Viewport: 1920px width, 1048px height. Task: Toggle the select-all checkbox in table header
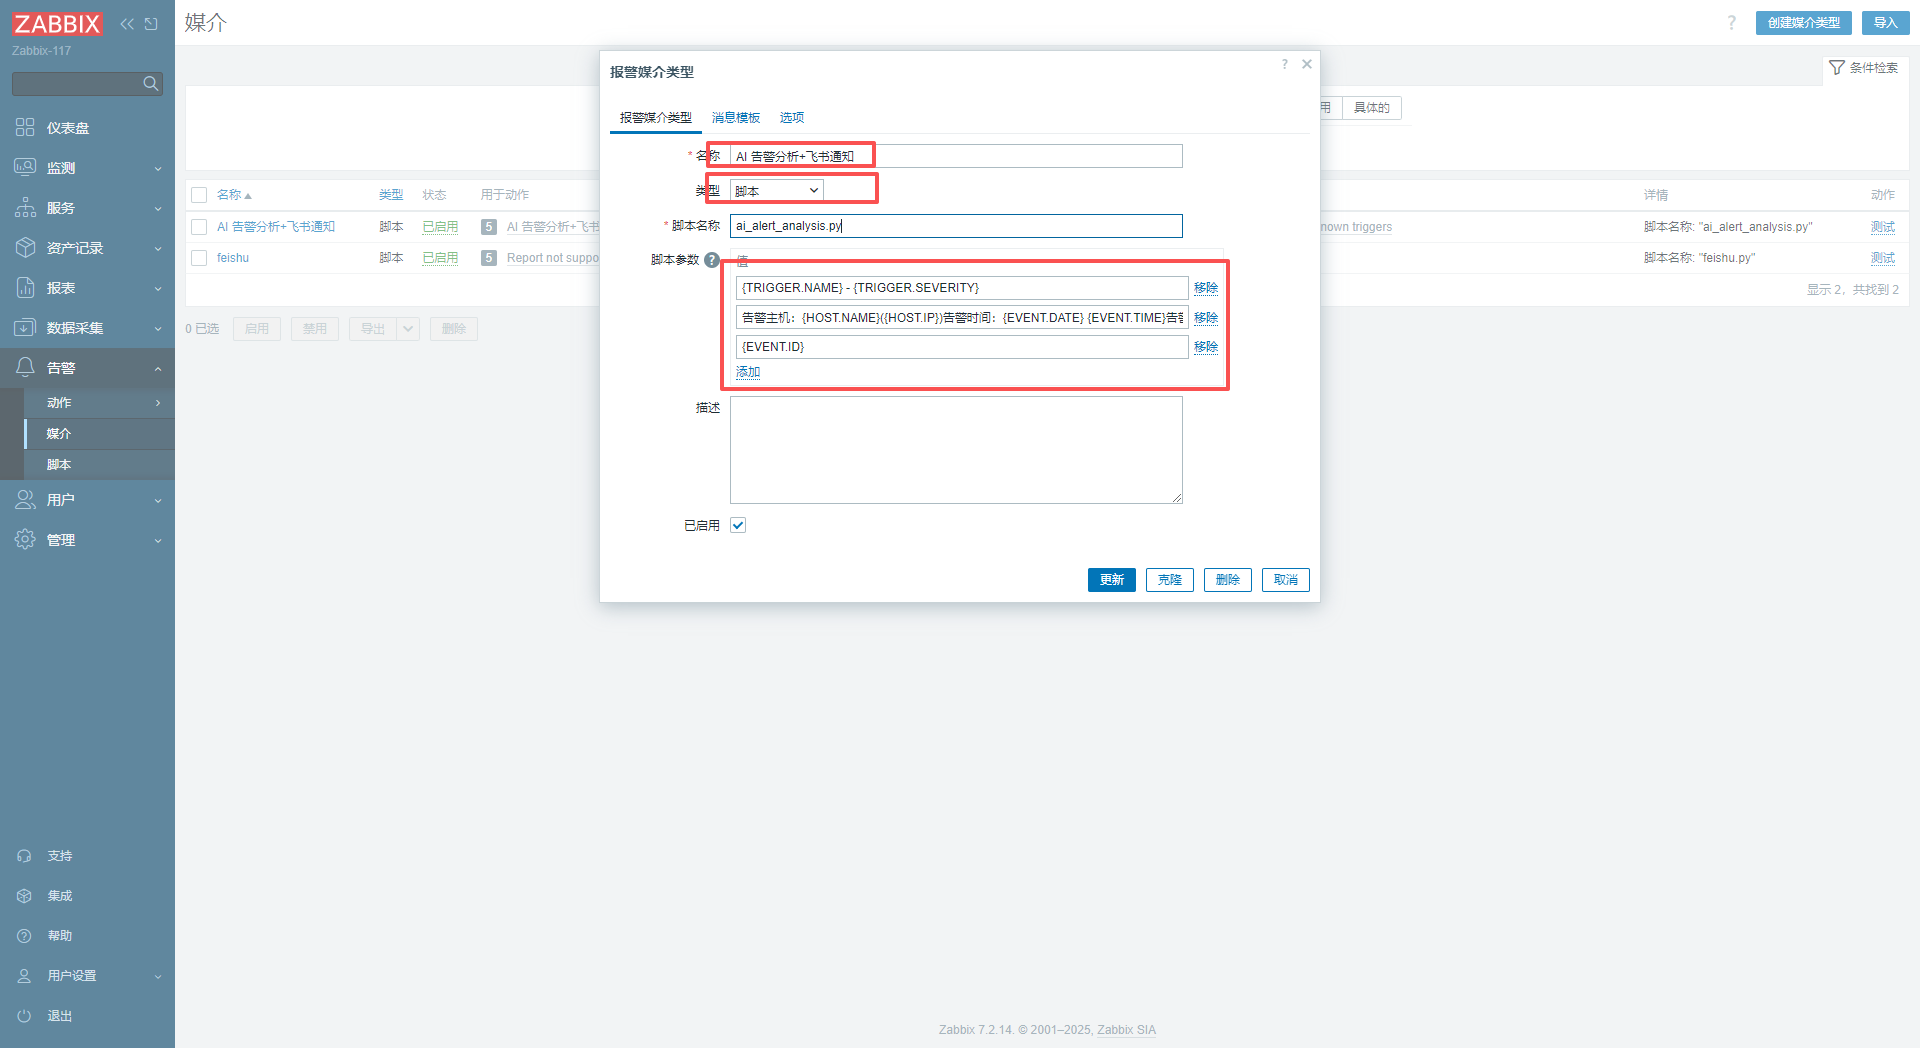tap(199, 195)
